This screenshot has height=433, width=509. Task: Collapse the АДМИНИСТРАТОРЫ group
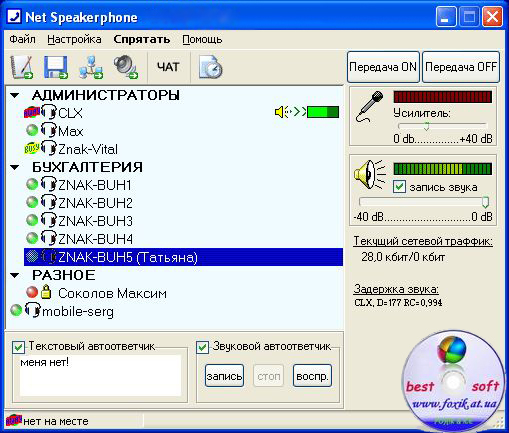[15, 96]
